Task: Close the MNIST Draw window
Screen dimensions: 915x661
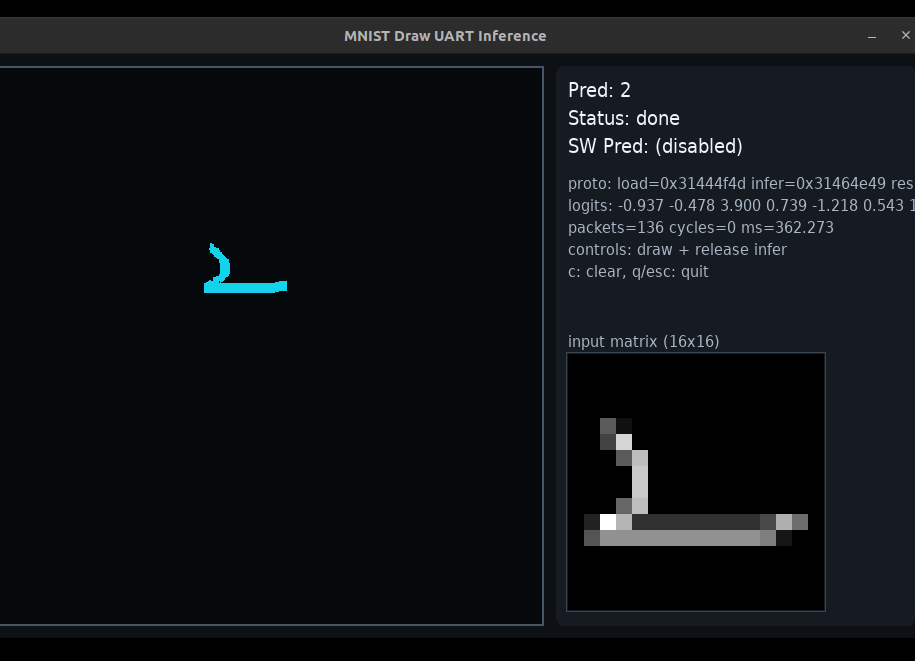Action: (905, 36)
